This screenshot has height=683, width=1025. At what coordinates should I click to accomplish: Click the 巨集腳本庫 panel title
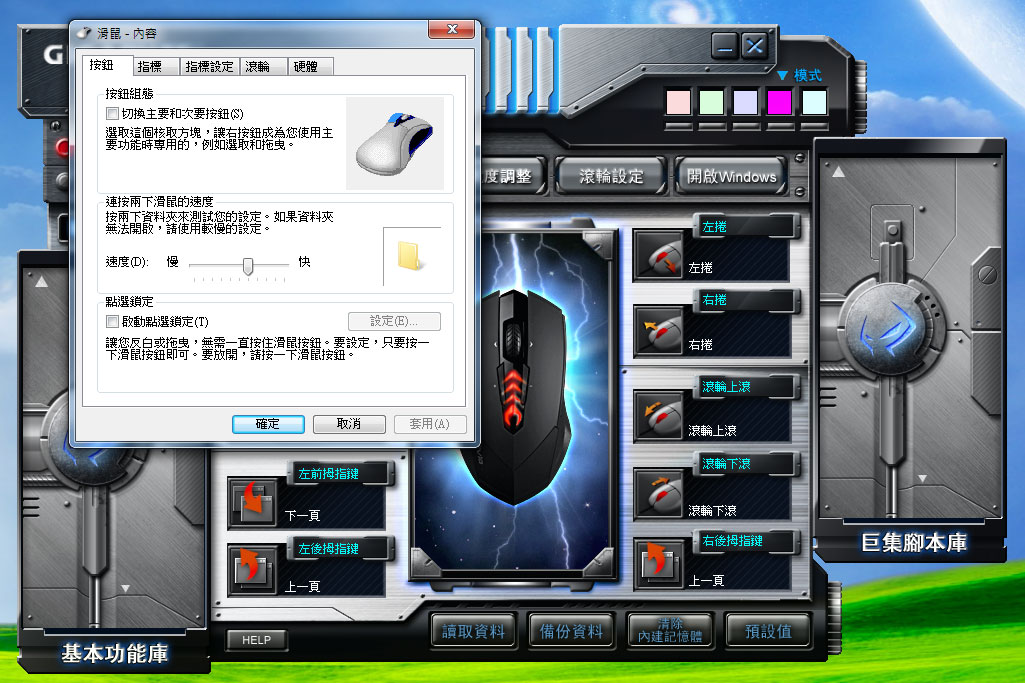pos(914,542)
